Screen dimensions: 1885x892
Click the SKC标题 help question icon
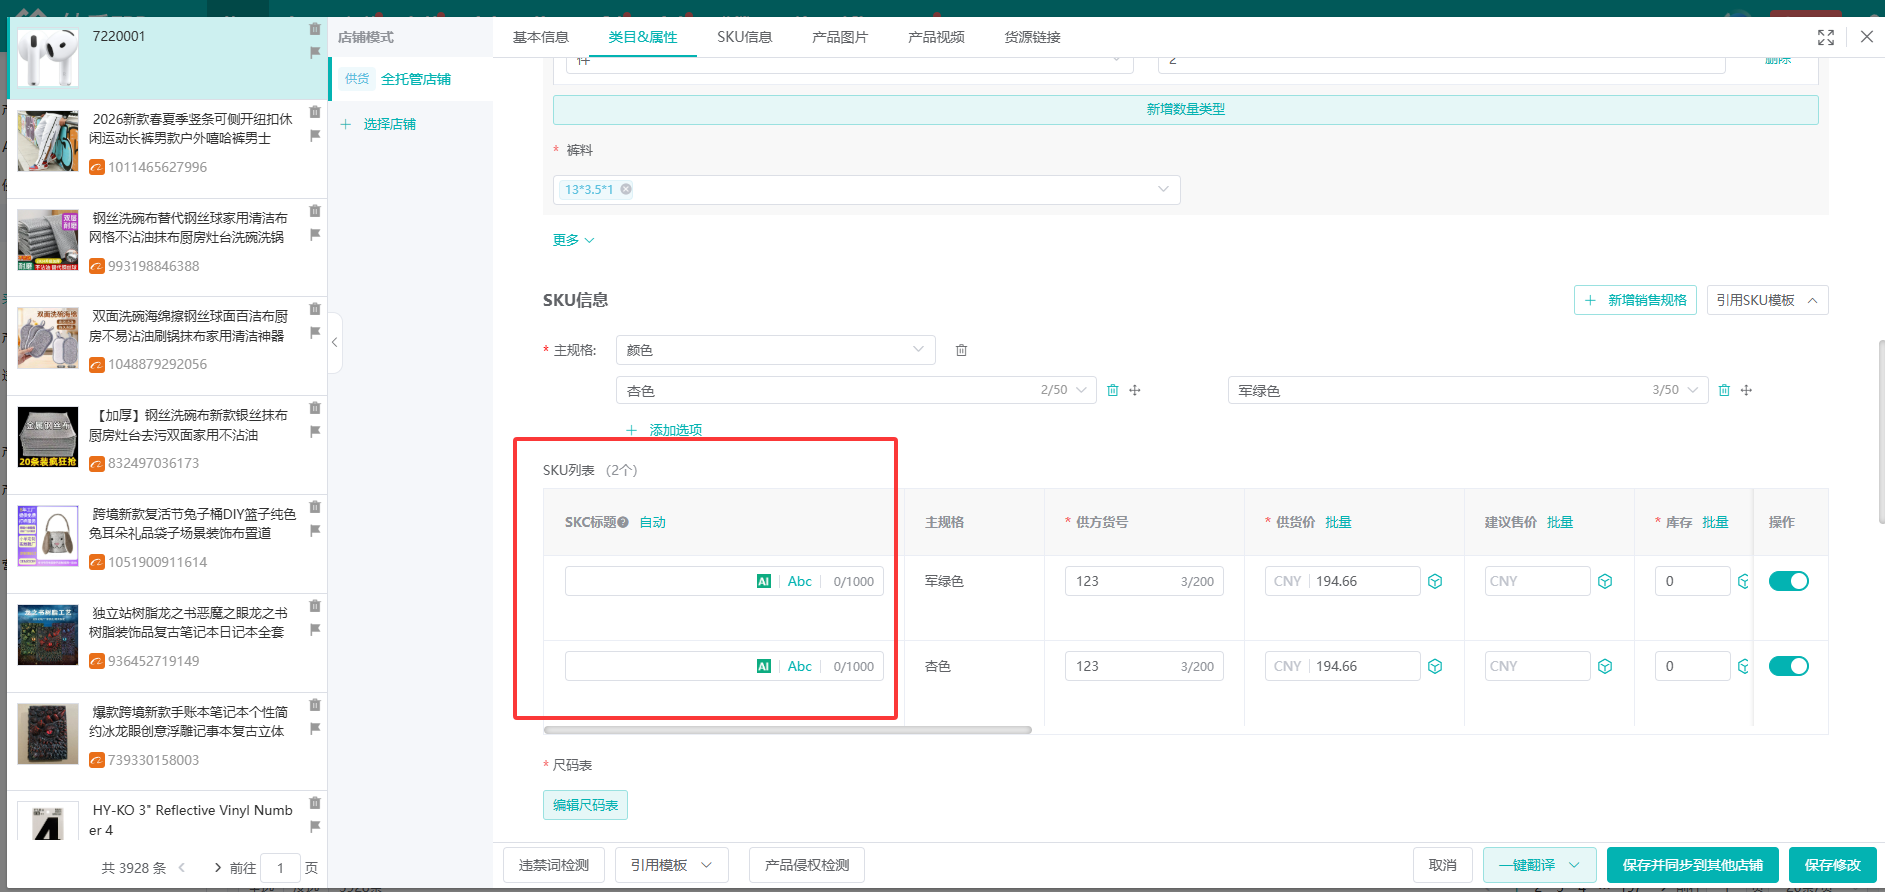click(623, 522)
